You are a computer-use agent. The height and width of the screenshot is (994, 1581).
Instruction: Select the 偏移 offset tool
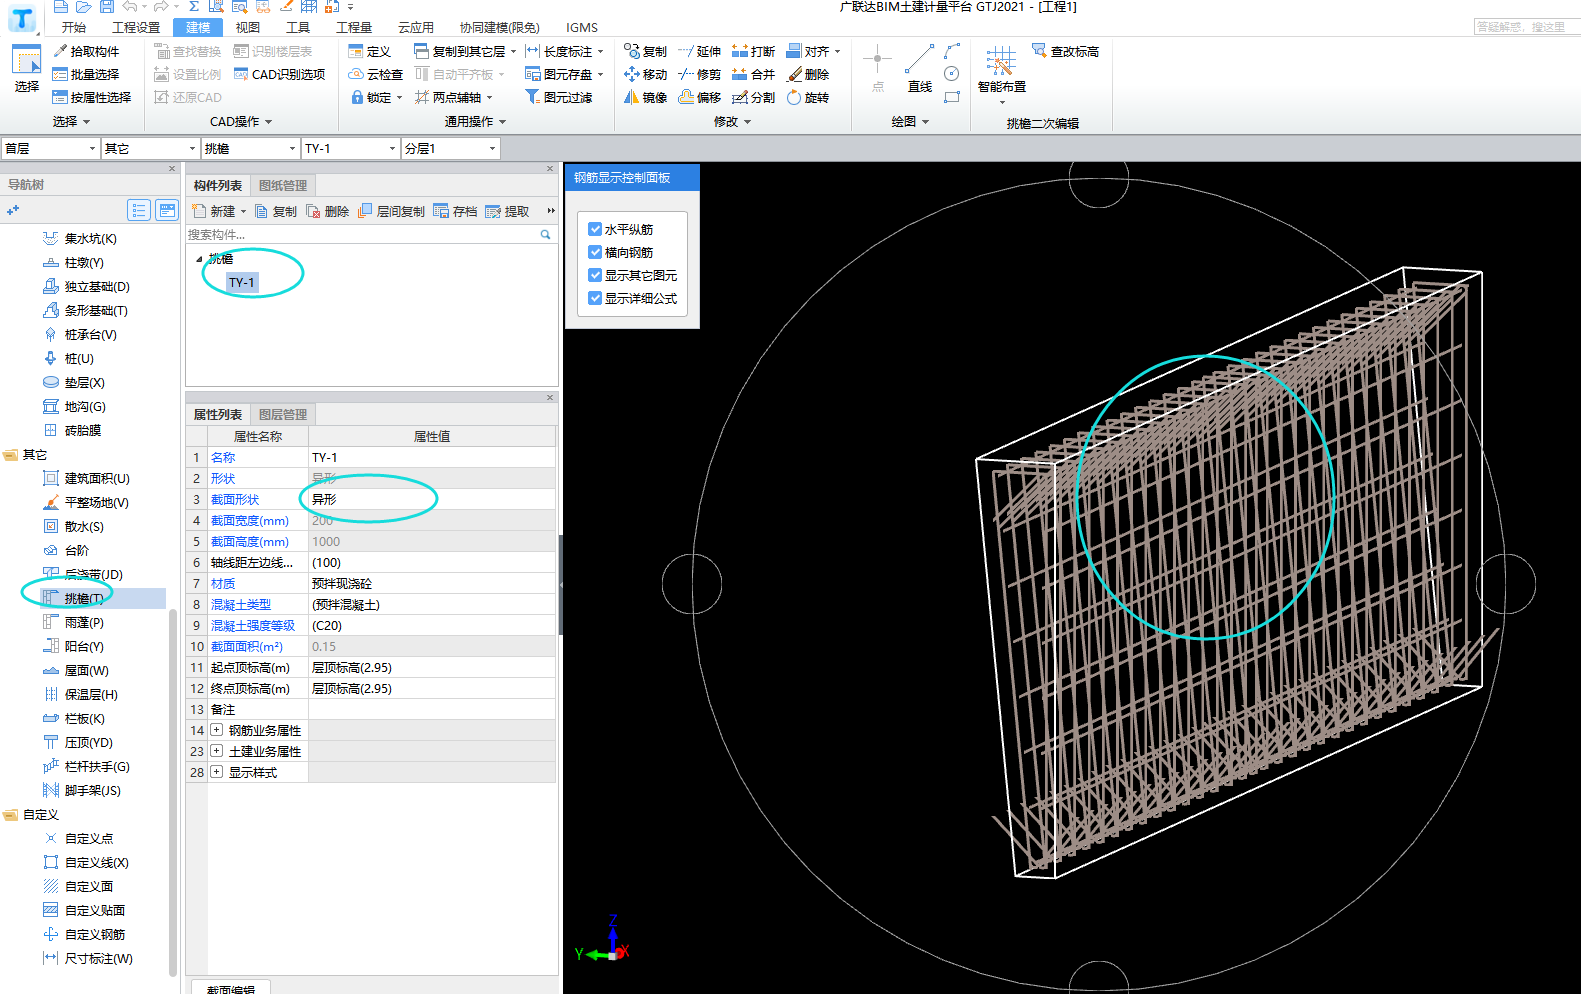point(699,97)
